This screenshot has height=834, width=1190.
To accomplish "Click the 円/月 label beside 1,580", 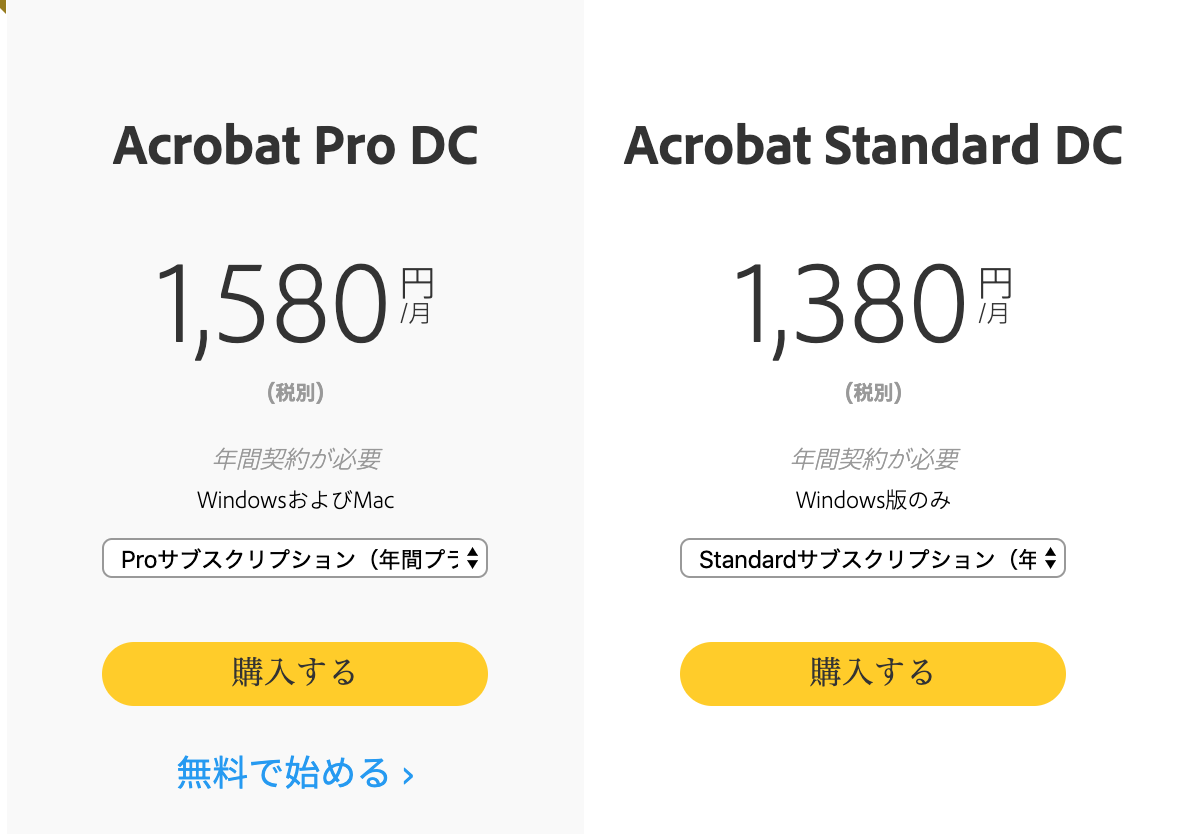I will point(417,296).
